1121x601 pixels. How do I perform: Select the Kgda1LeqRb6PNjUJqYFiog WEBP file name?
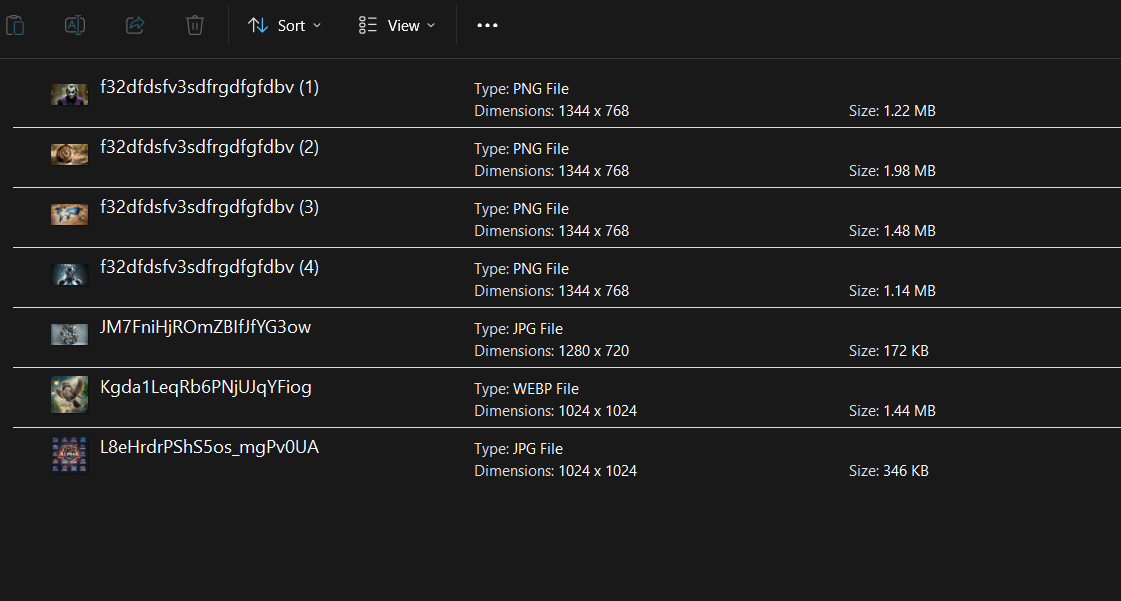(206, 387)
